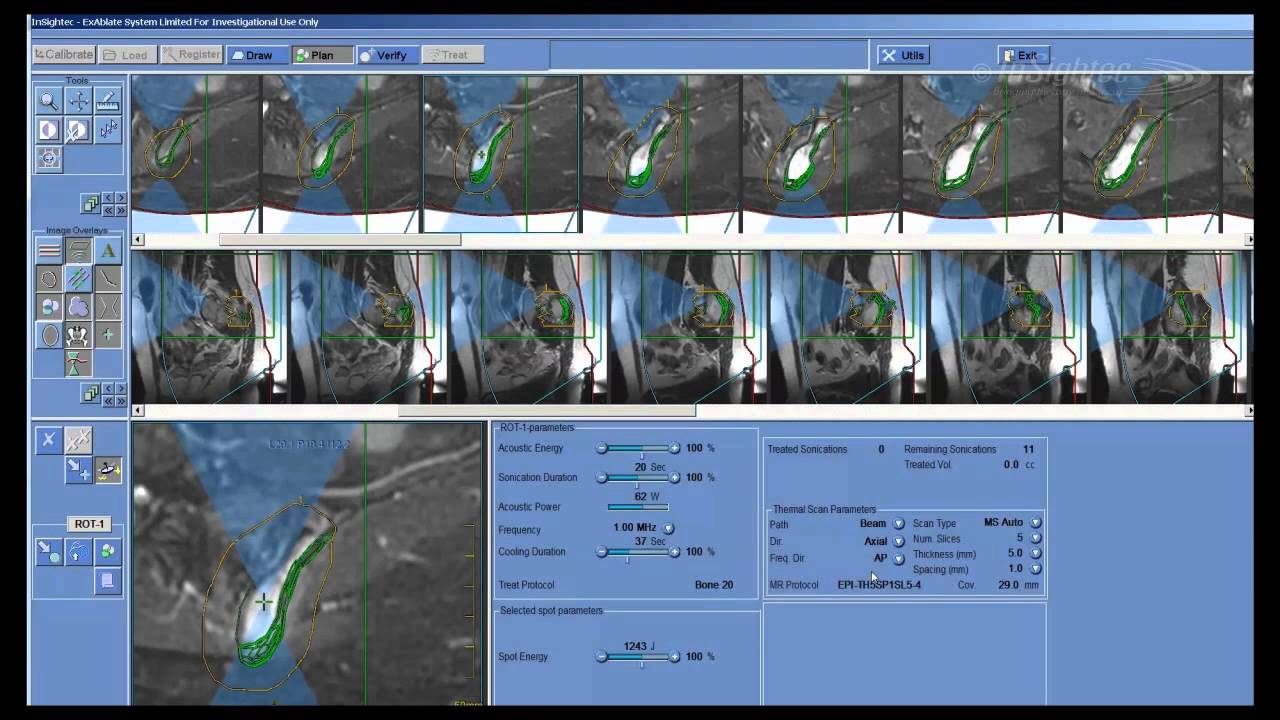
Task: Toggle the pelvis bone overlay
Action: tap(78, 336)
